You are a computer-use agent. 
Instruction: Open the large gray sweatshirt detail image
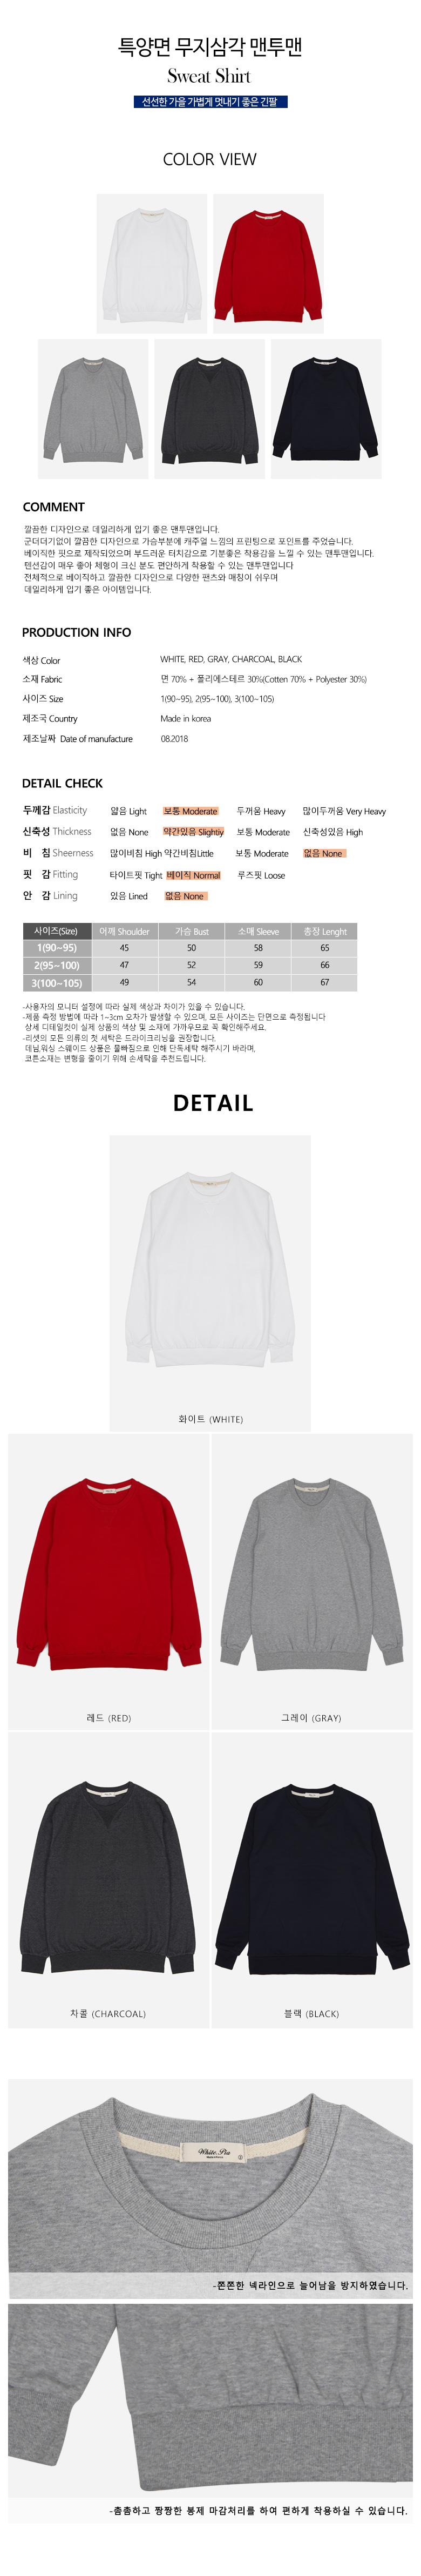(312, 1581)
